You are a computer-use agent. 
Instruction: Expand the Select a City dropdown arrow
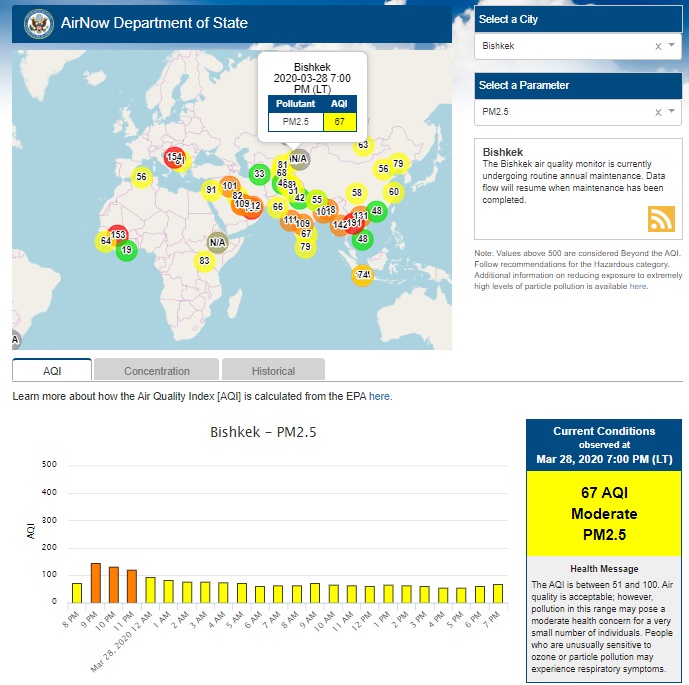click(672, 46)
